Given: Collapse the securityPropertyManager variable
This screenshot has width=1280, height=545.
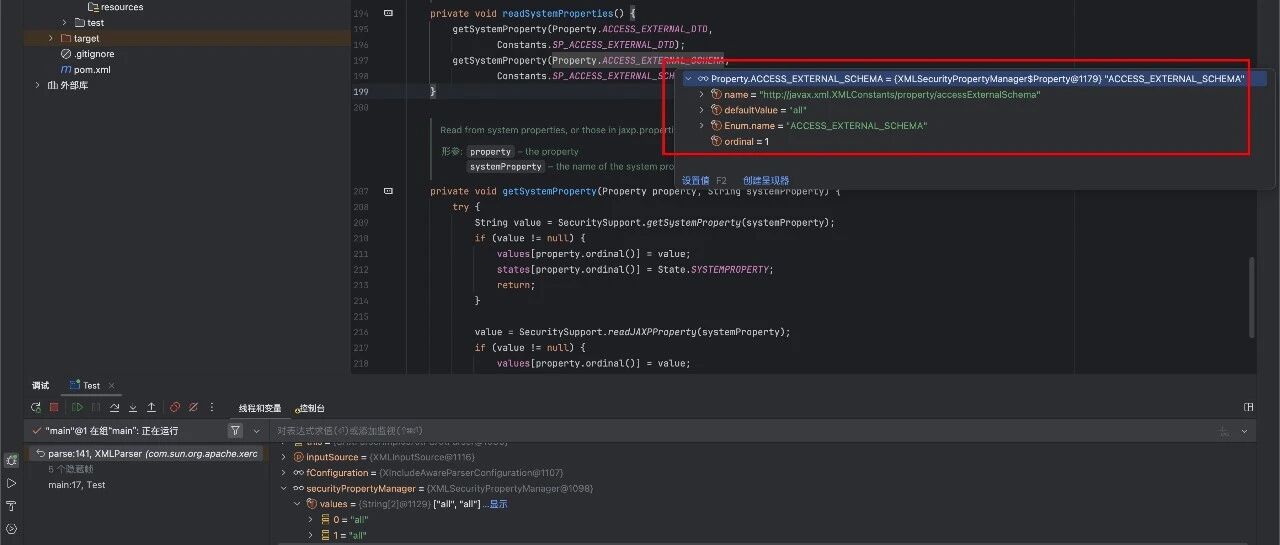Looking at the screenshot, I should tap(284, 489).
